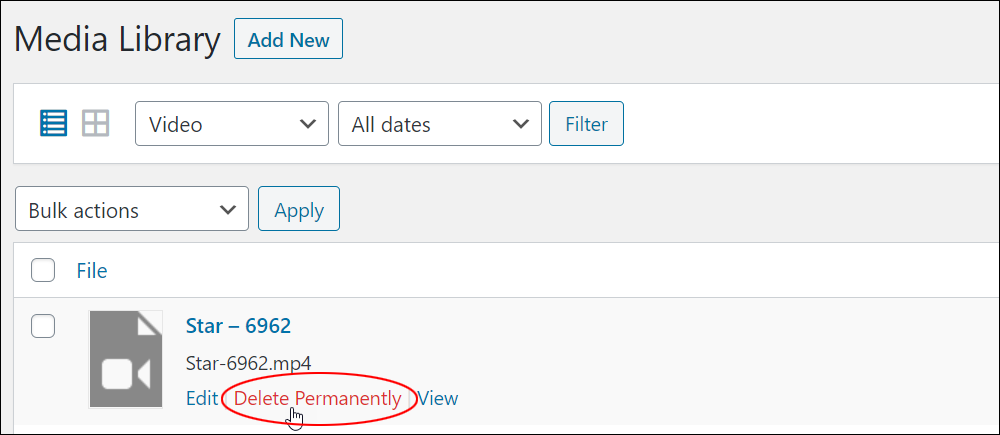Click the Edit link under Star-6962.mp4

point(202,399)
